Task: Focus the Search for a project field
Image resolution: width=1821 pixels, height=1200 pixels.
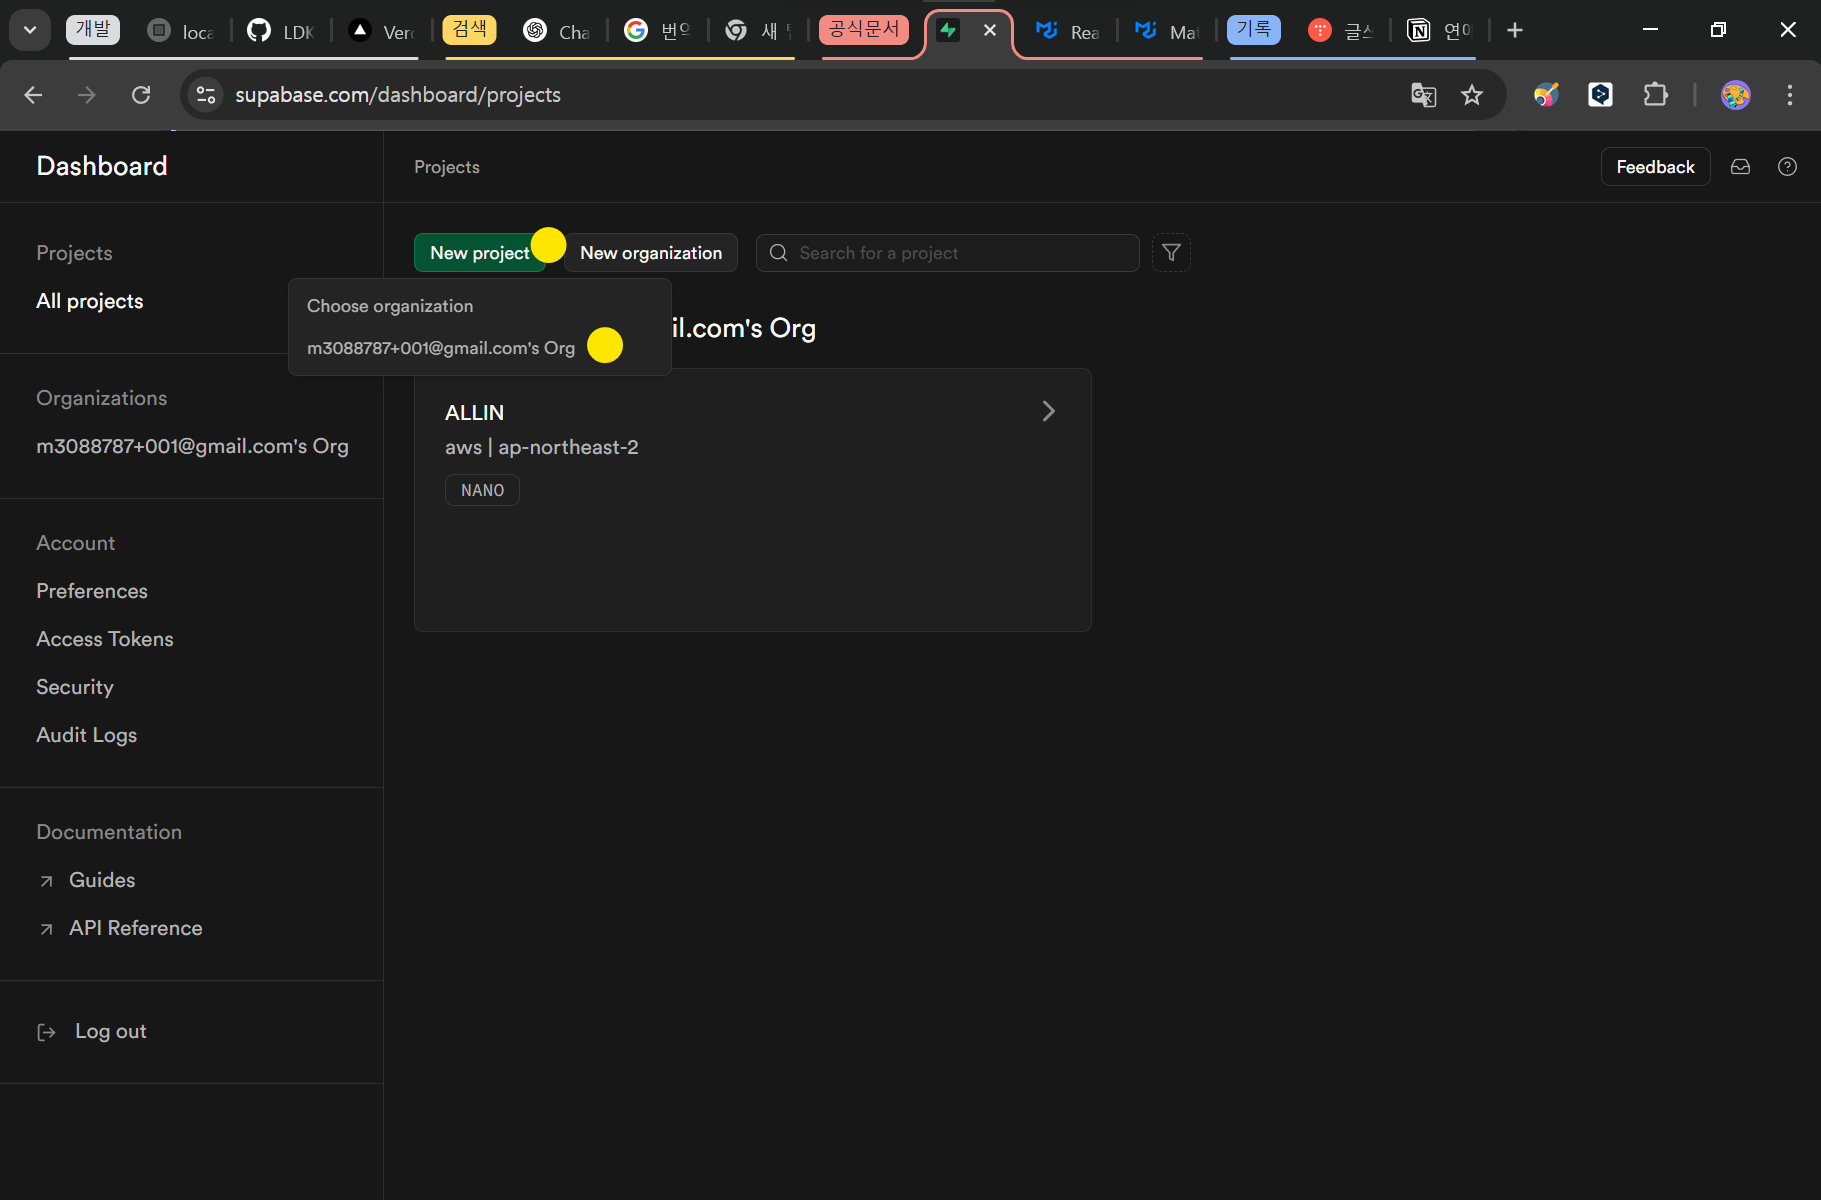Action: pos(948,253)
